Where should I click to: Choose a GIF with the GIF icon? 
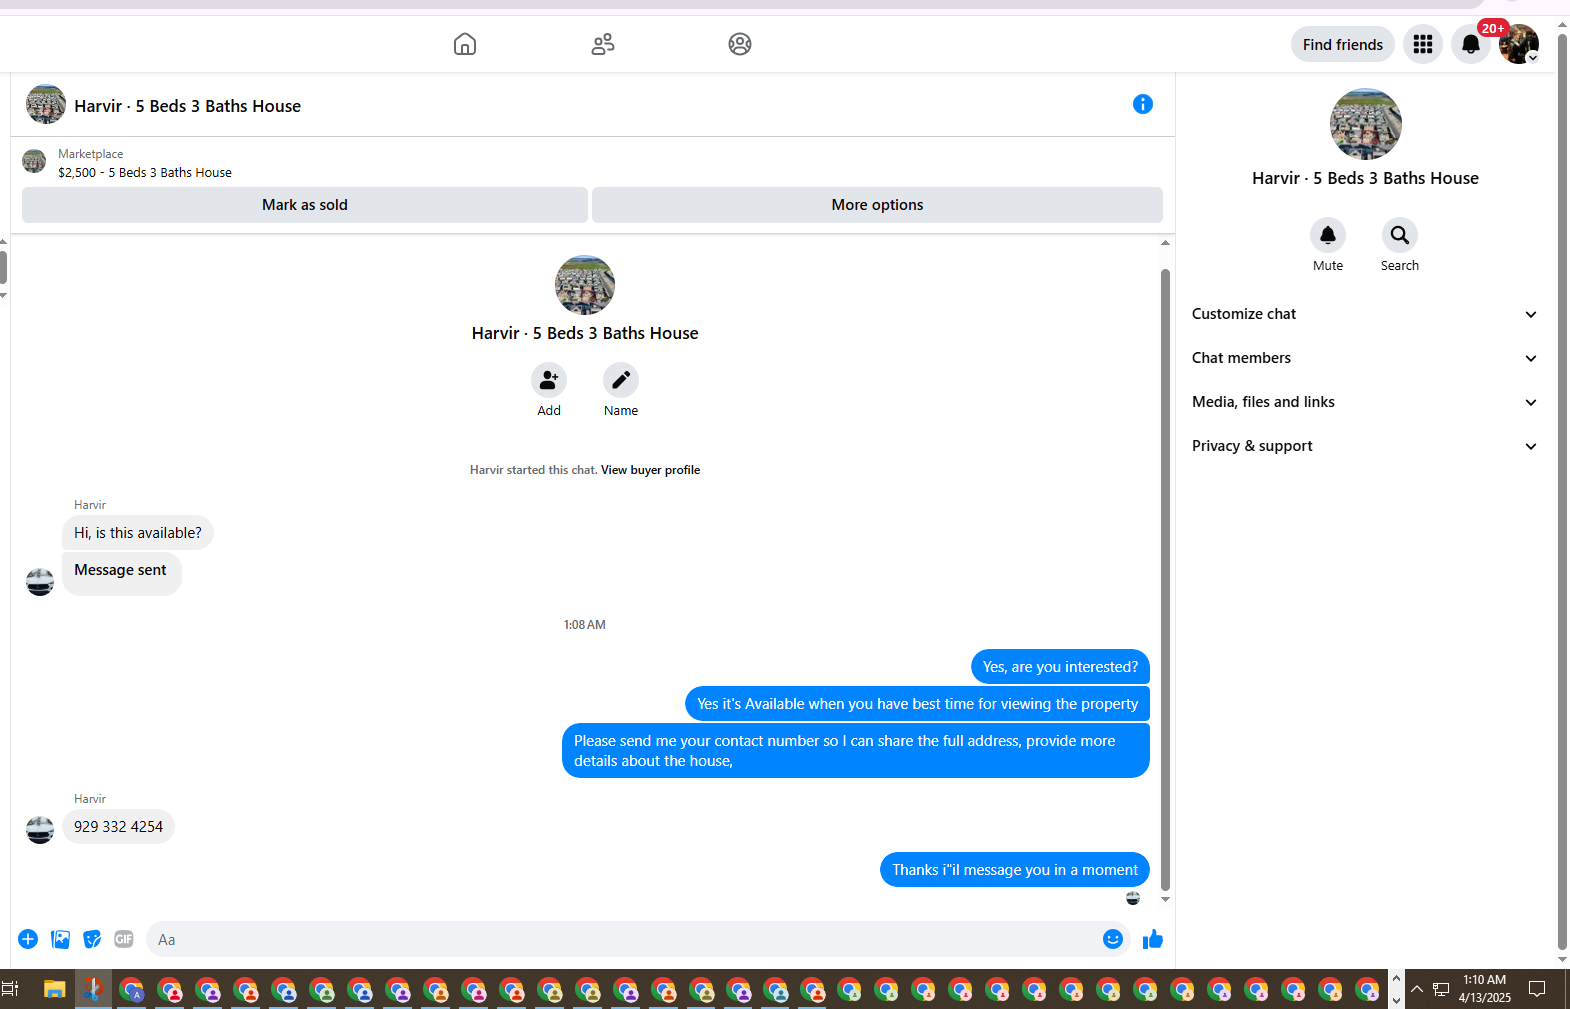[x=124, y=939]
